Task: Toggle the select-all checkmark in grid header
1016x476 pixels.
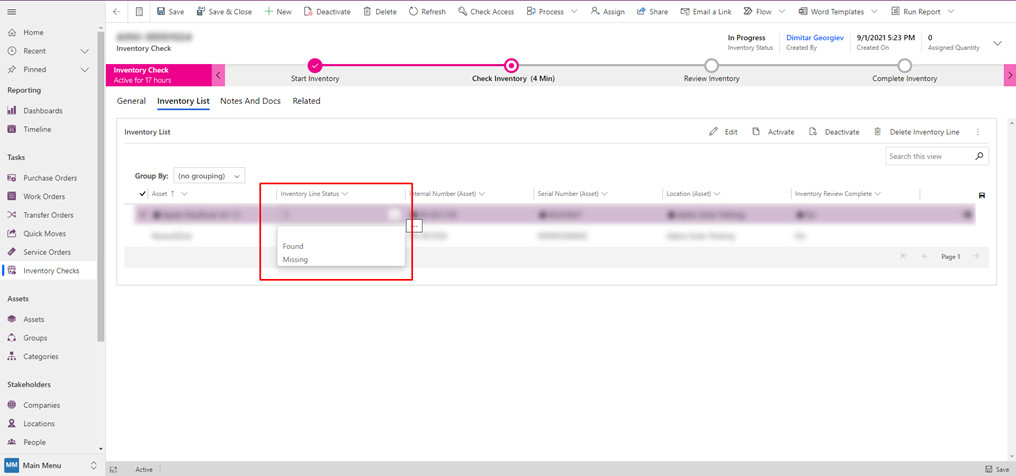Action: pyautogui.click(x=142, y=194)
